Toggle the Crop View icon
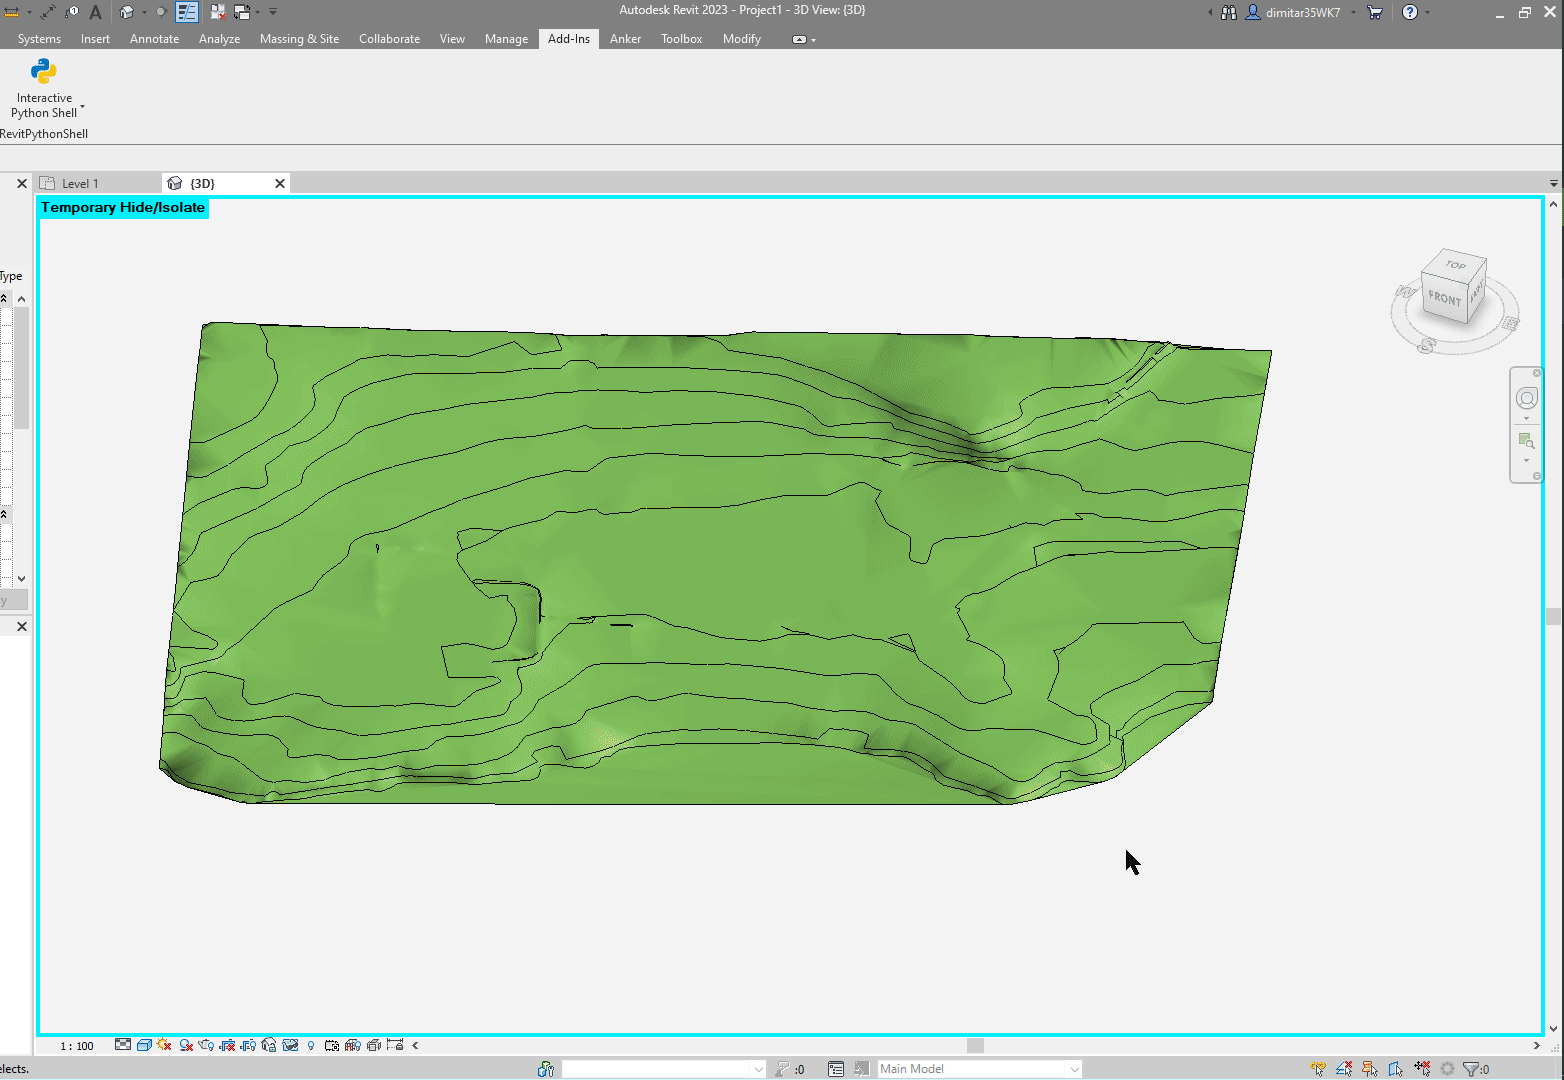 coord(227,1045)
